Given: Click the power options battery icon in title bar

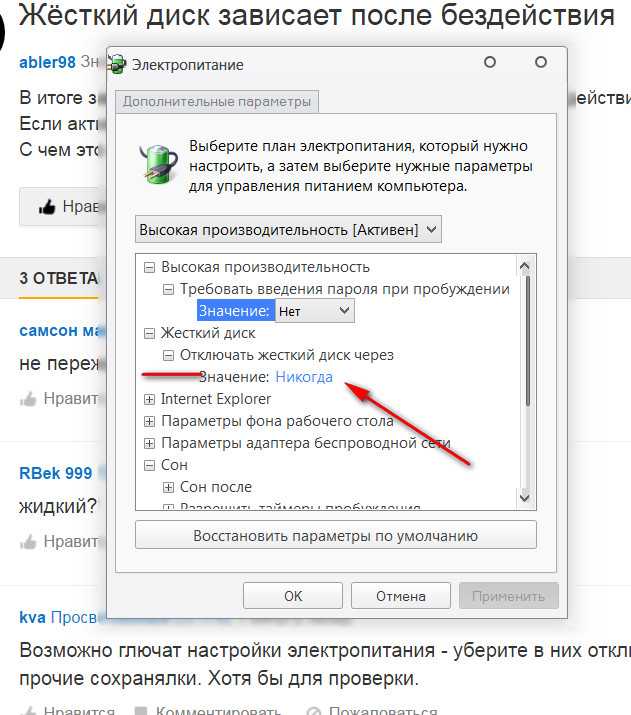Looking at the screenshot, I should click(x=117, y=64).
